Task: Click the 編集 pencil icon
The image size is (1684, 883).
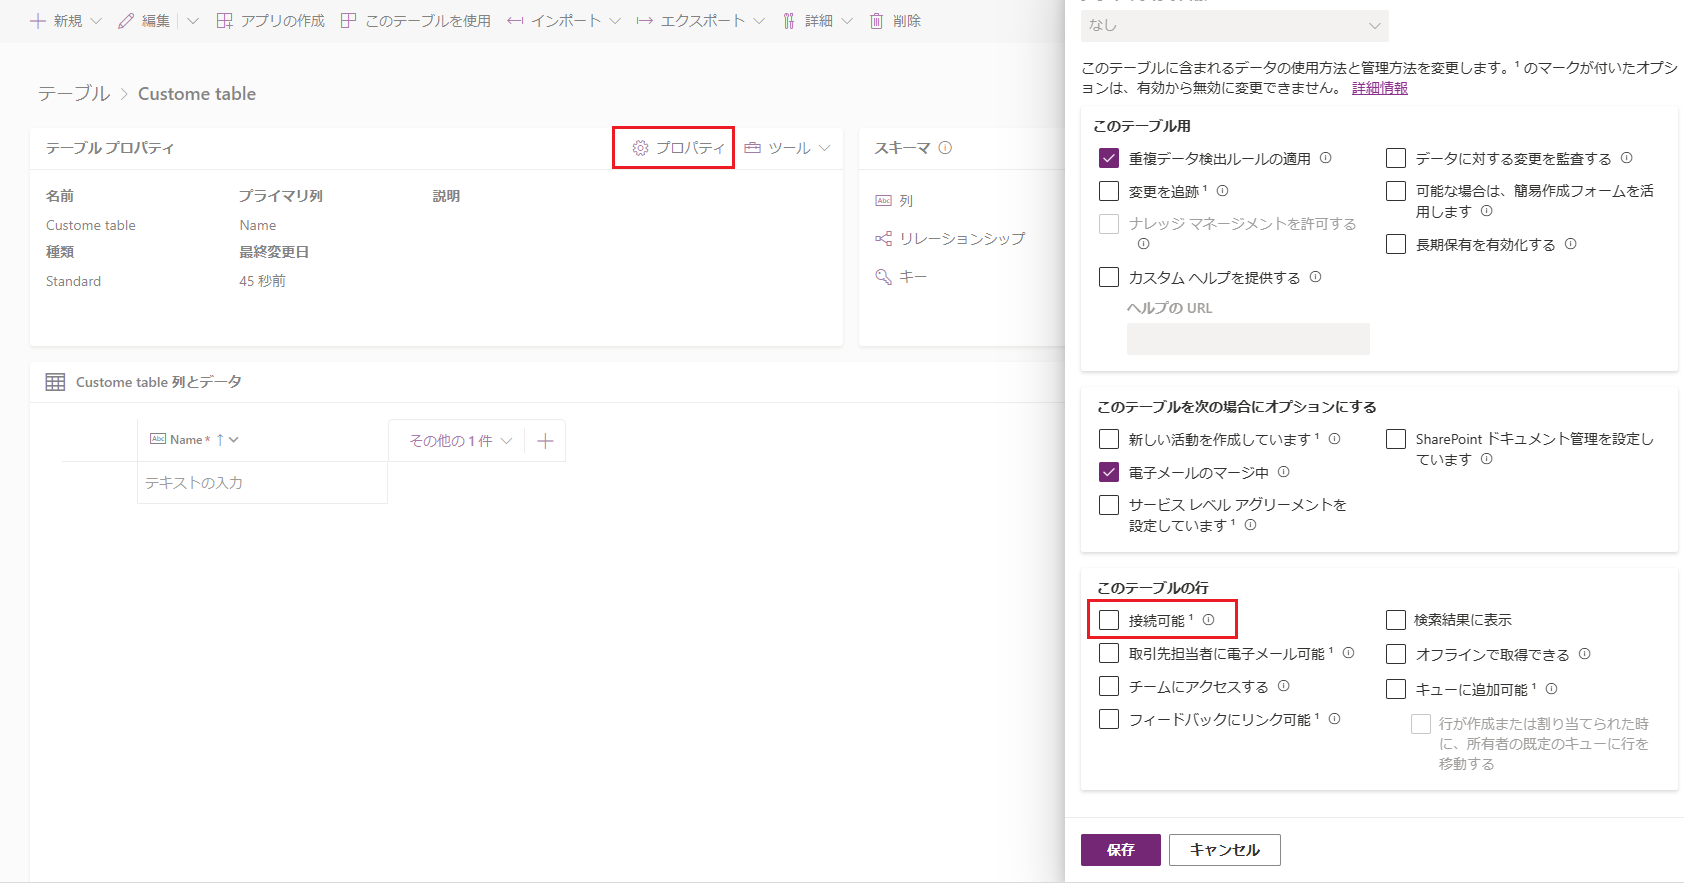Action: [x=126, y=21]
